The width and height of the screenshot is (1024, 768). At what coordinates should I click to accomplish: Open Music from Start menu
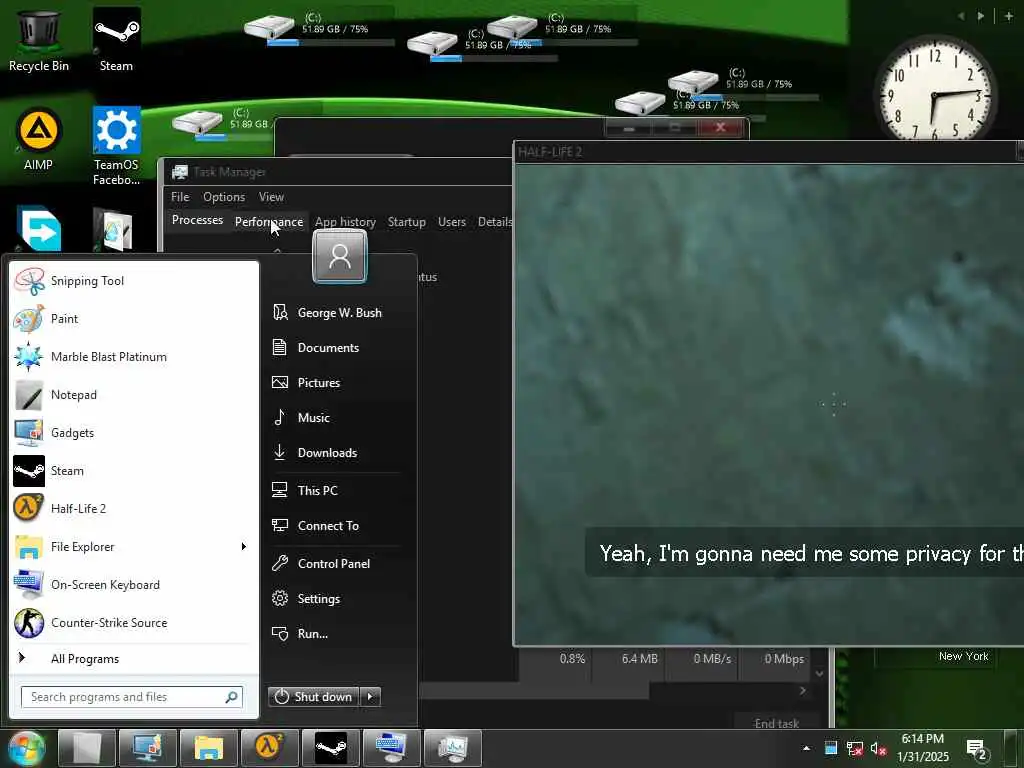coord(335,418)
